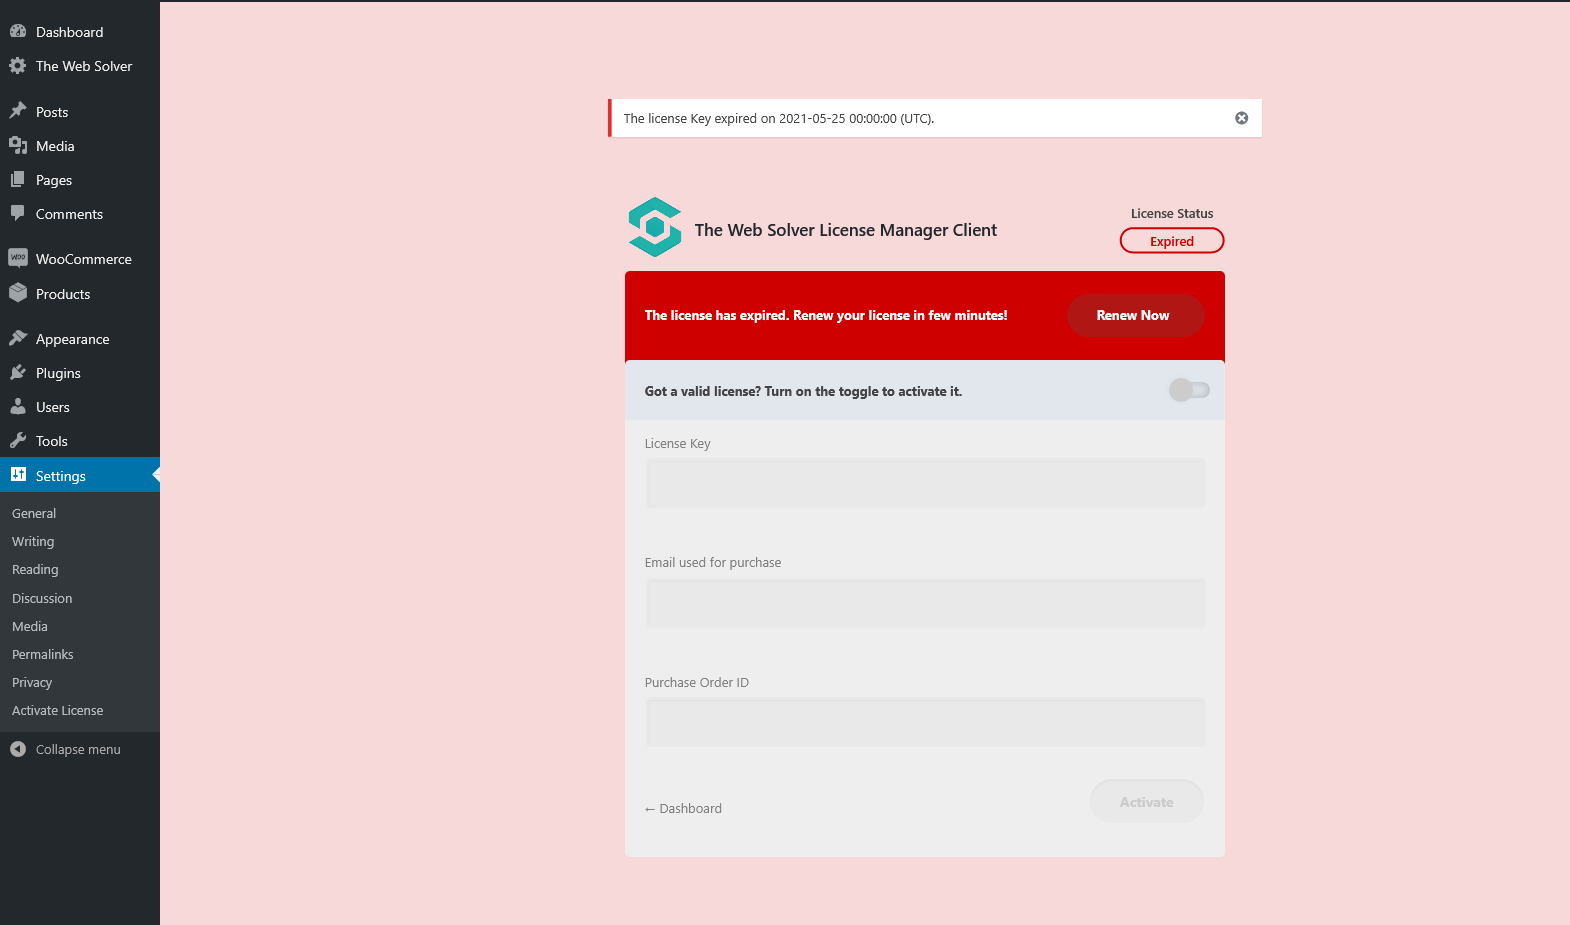Click The Web Solver hexagon logo

655,227
